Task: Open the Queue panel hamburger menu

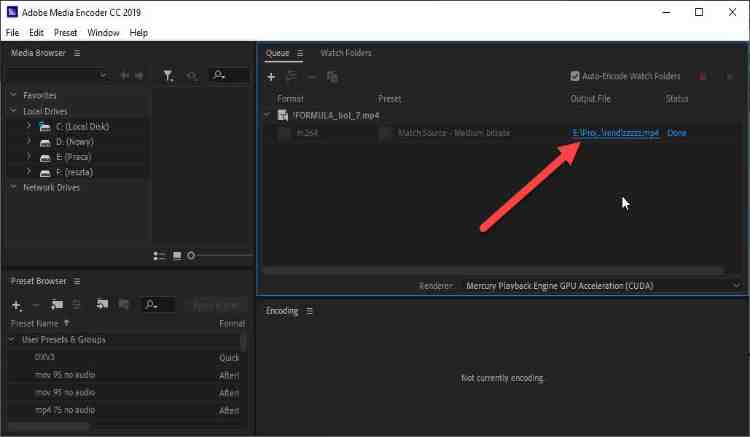Action: (x=299, y=53)
